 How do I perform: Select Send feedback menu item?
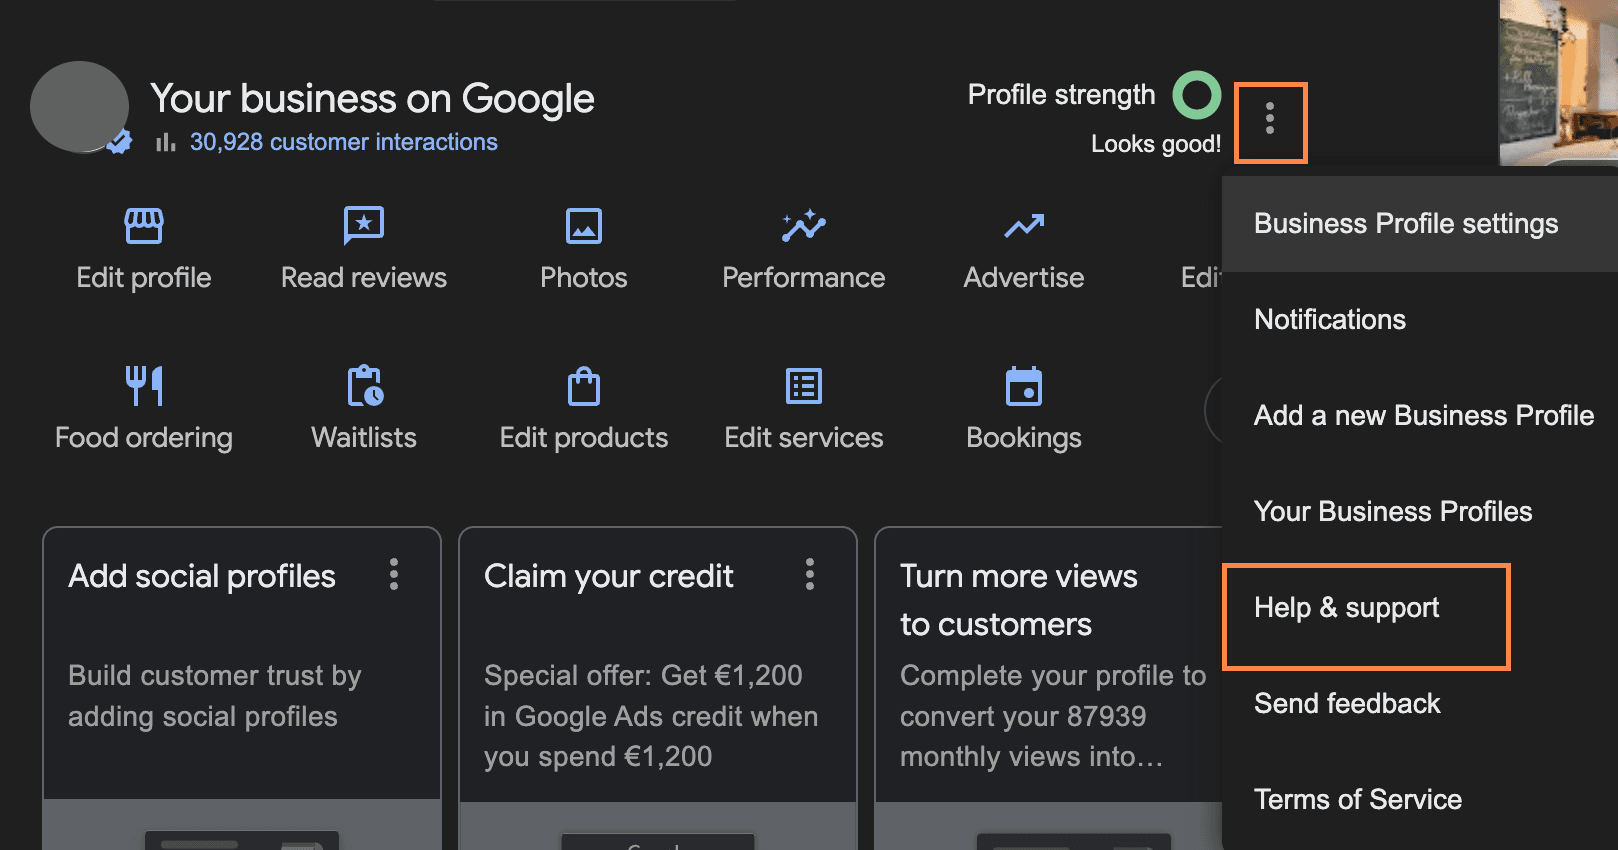pos(1420,704)
